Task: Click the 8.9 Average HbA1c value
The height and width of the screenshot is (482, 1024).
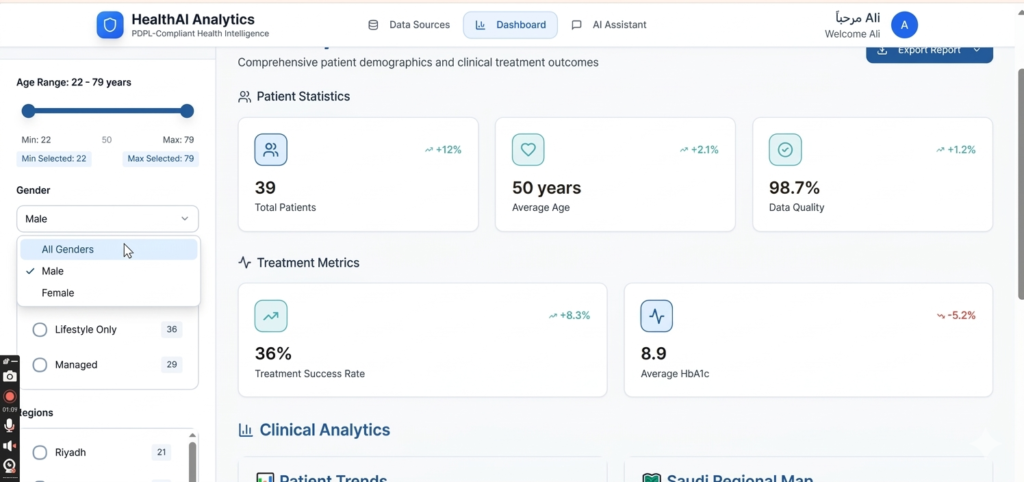Action: tap(654, 354)
